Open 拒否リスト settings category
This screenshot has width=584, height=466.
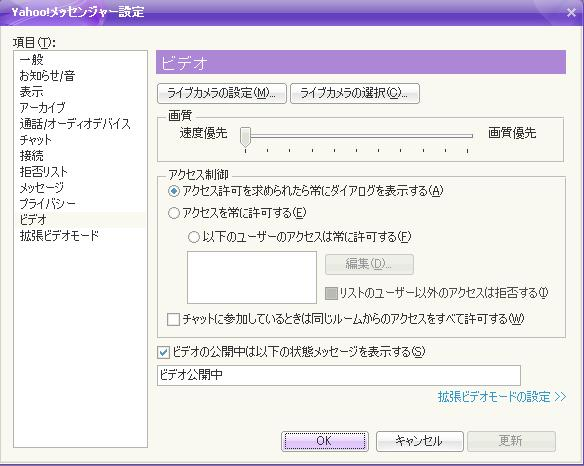(x=44, y=172)
